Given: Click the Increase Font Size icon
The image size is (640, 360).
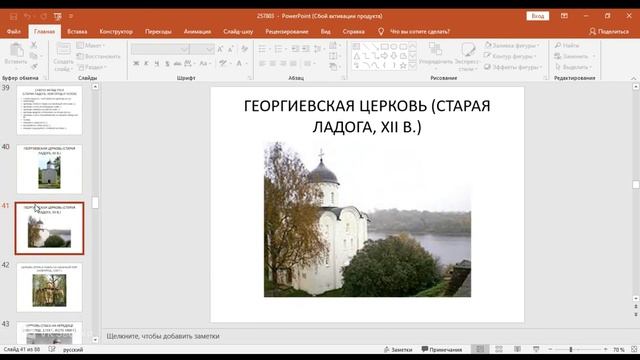Looking at the screenshot, I should [x=220, y=49].
